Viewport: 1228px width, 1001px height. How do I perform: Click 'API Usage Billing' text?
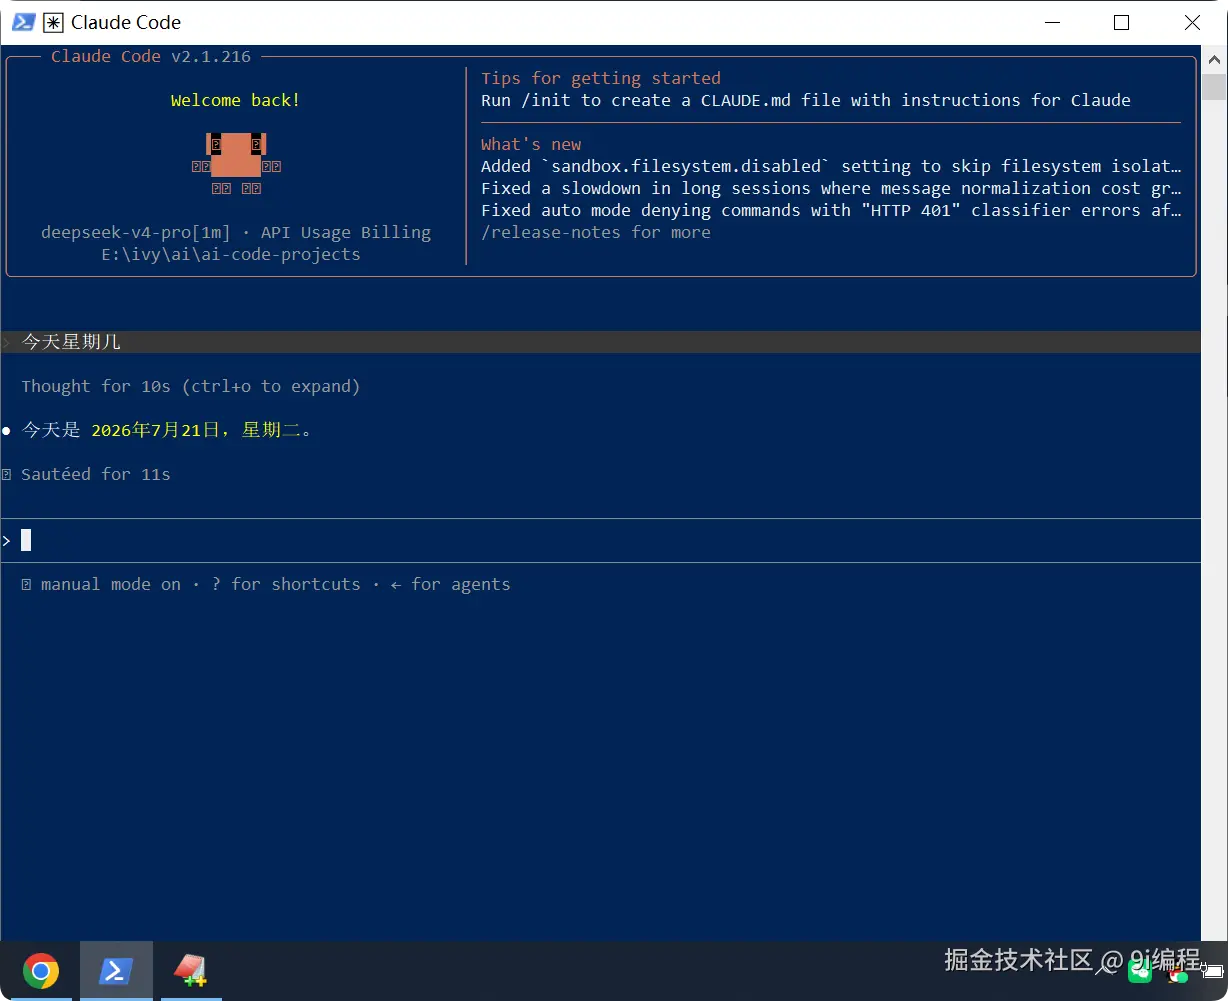(346, 232)
